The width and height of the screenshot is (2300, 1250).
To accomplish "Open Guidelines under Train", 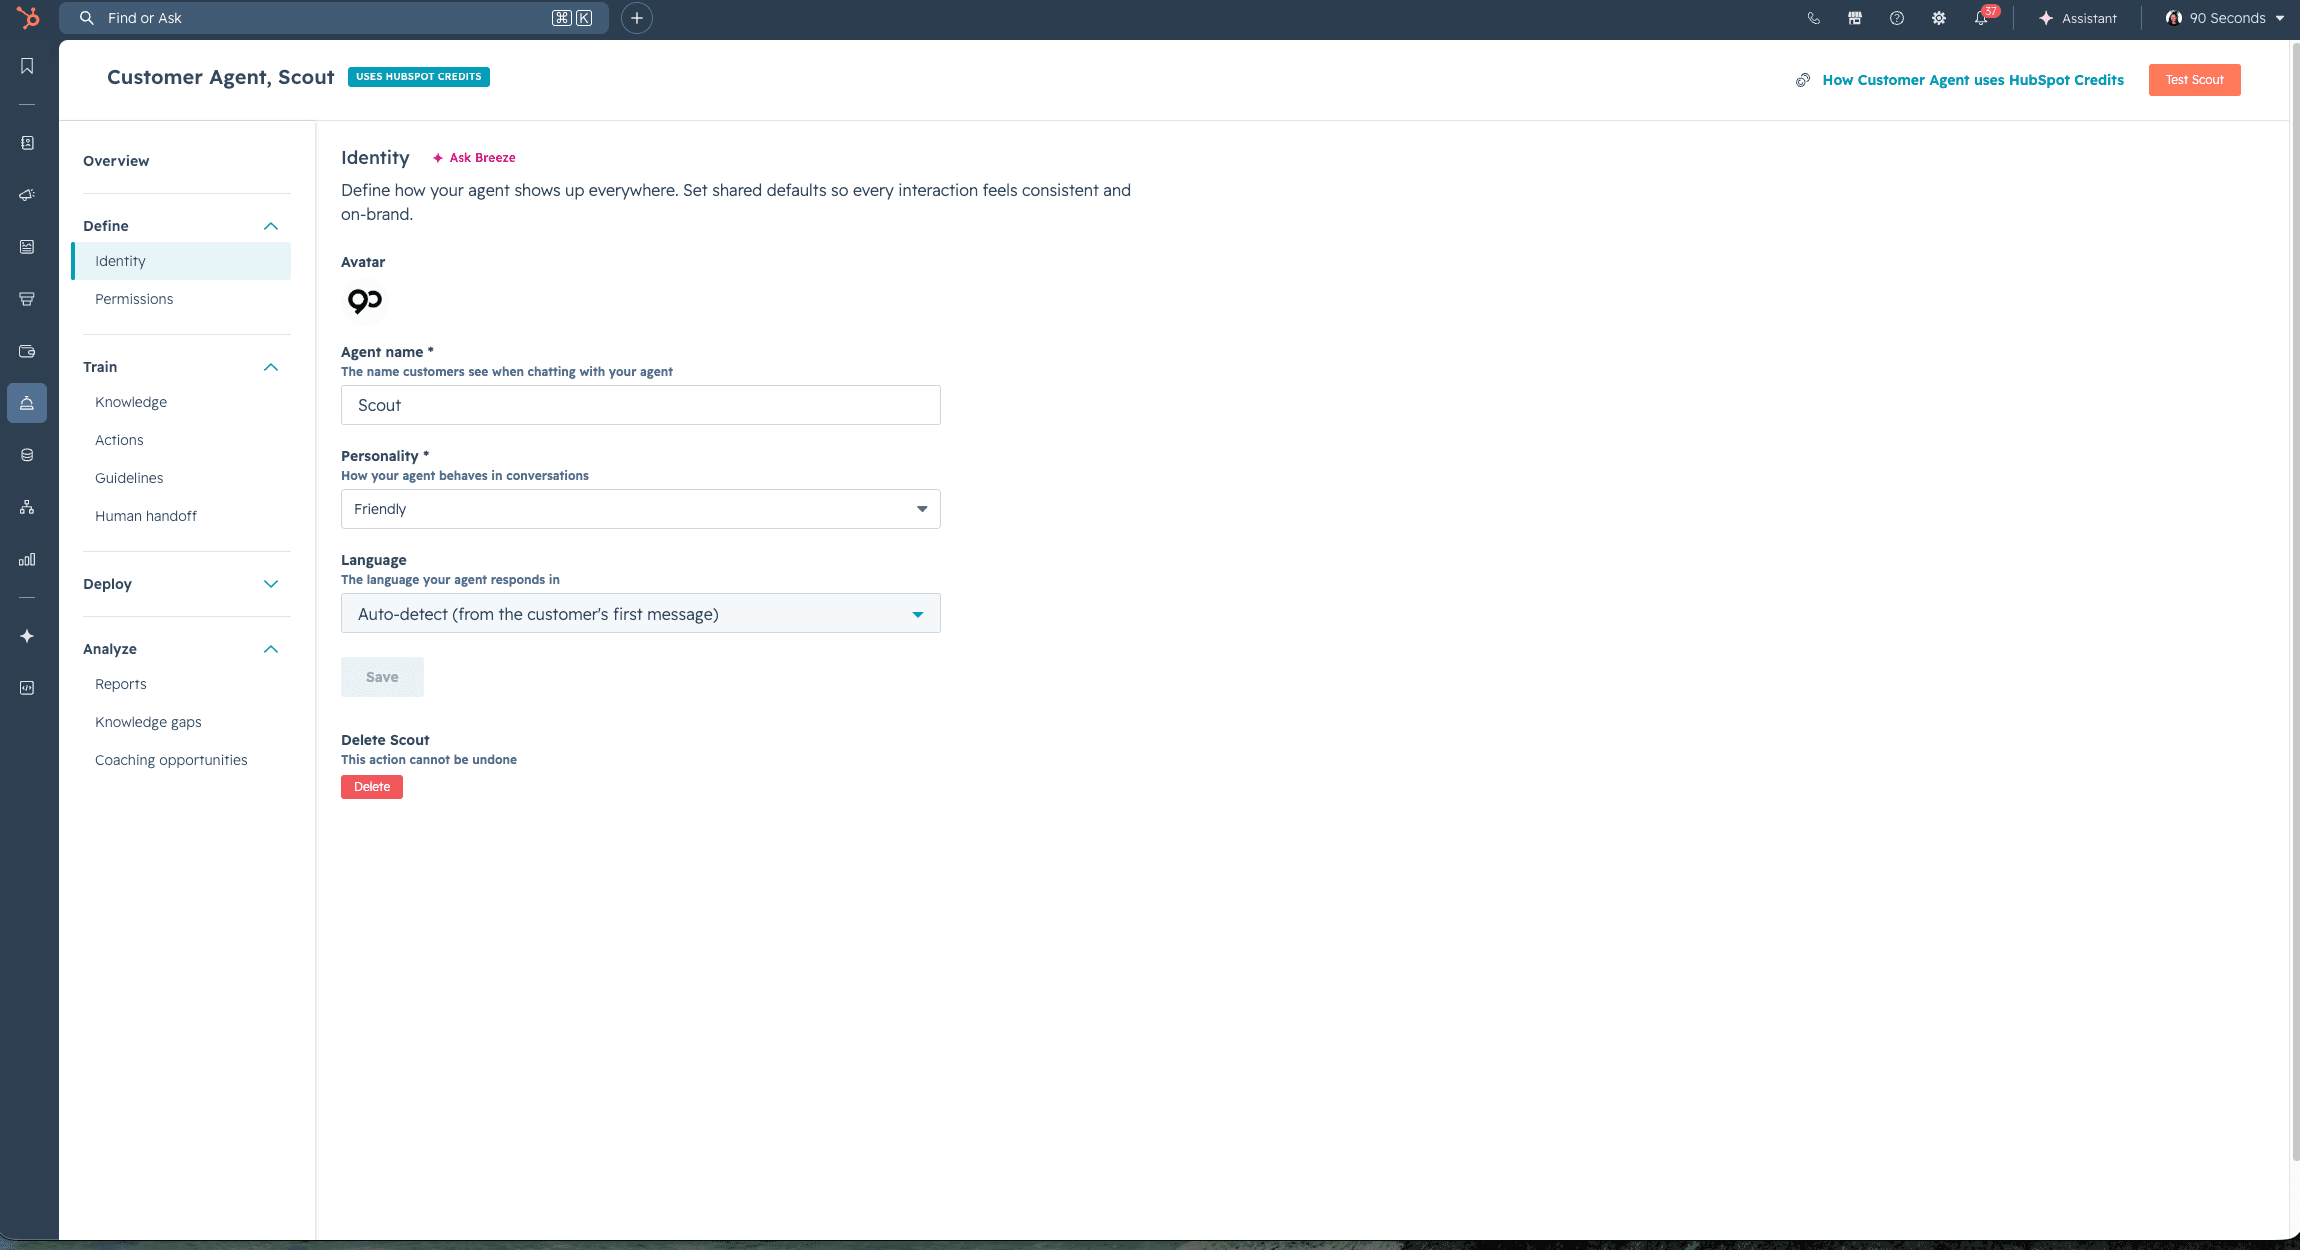I will tap(129, 478).
